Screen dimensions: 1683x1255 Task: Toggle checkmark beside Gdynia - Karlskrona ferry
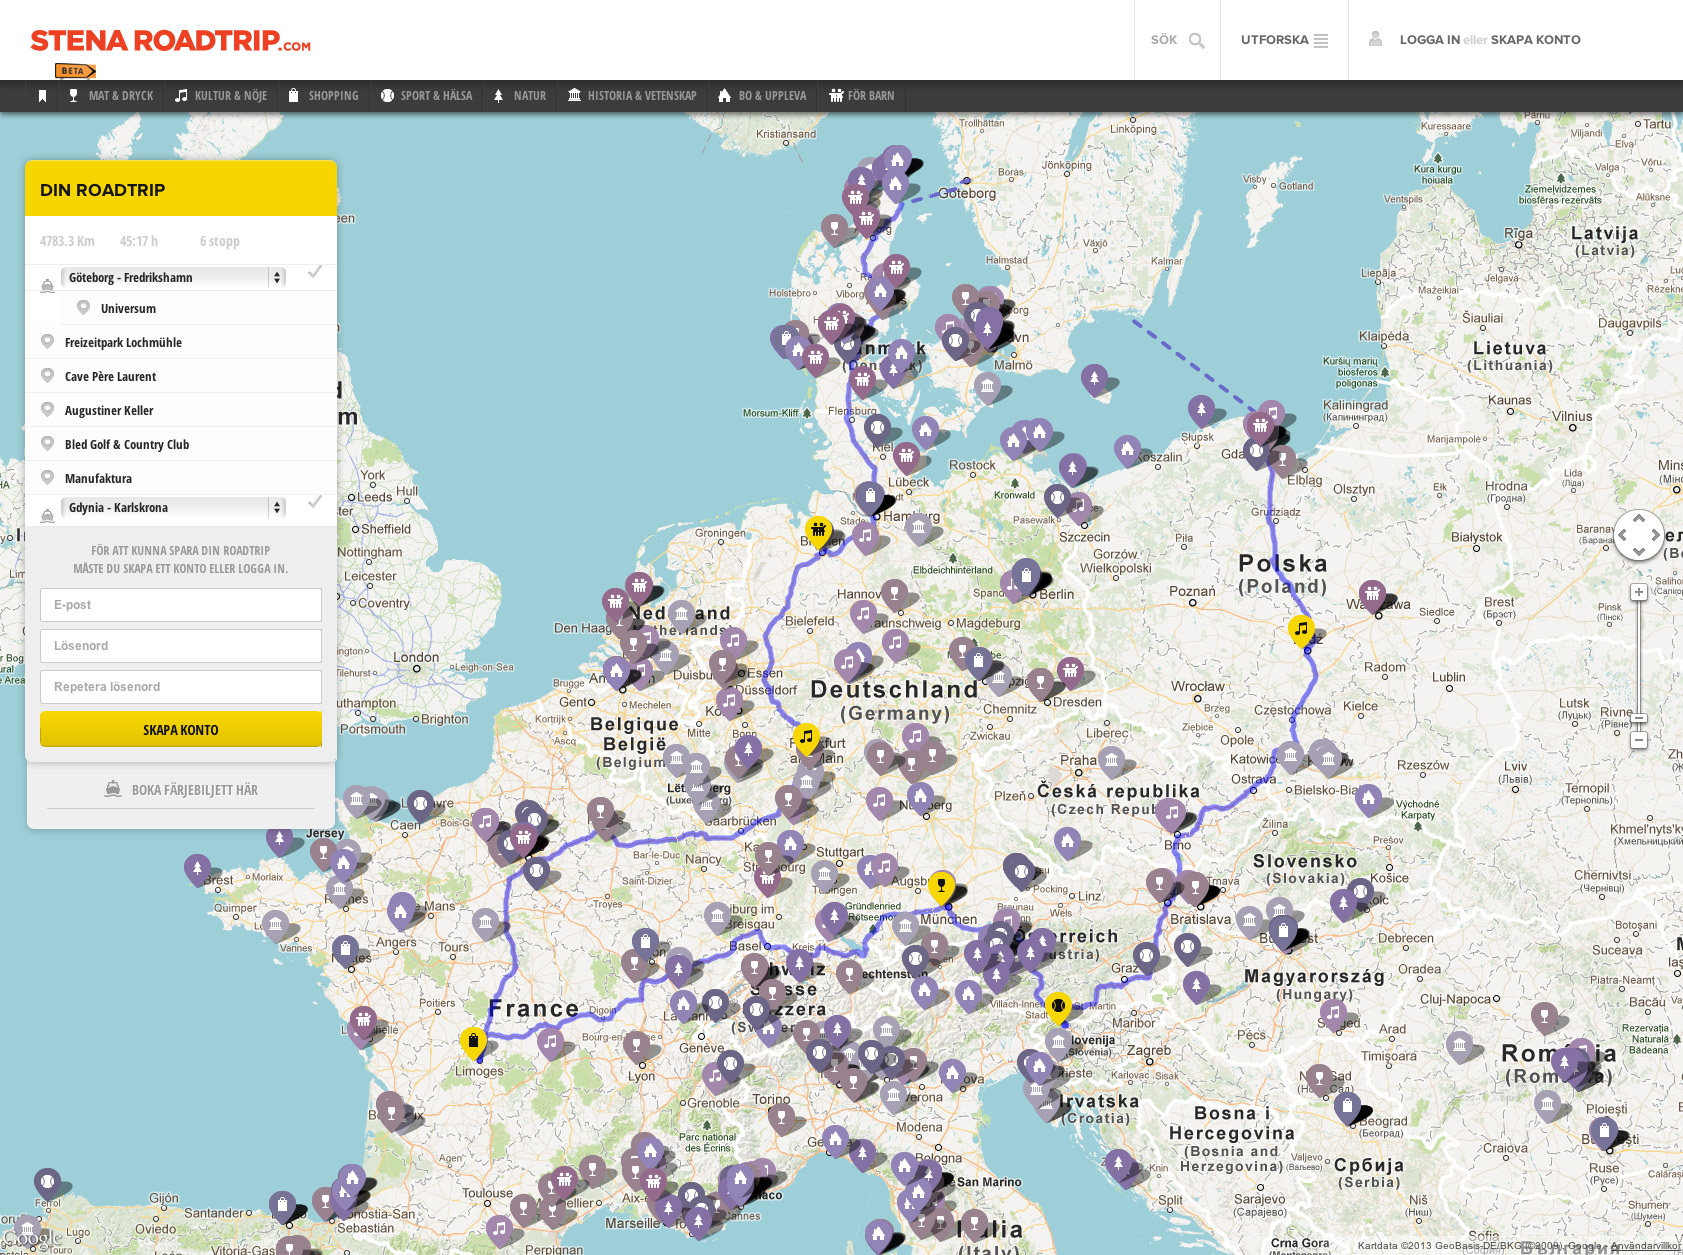point(315,502)
